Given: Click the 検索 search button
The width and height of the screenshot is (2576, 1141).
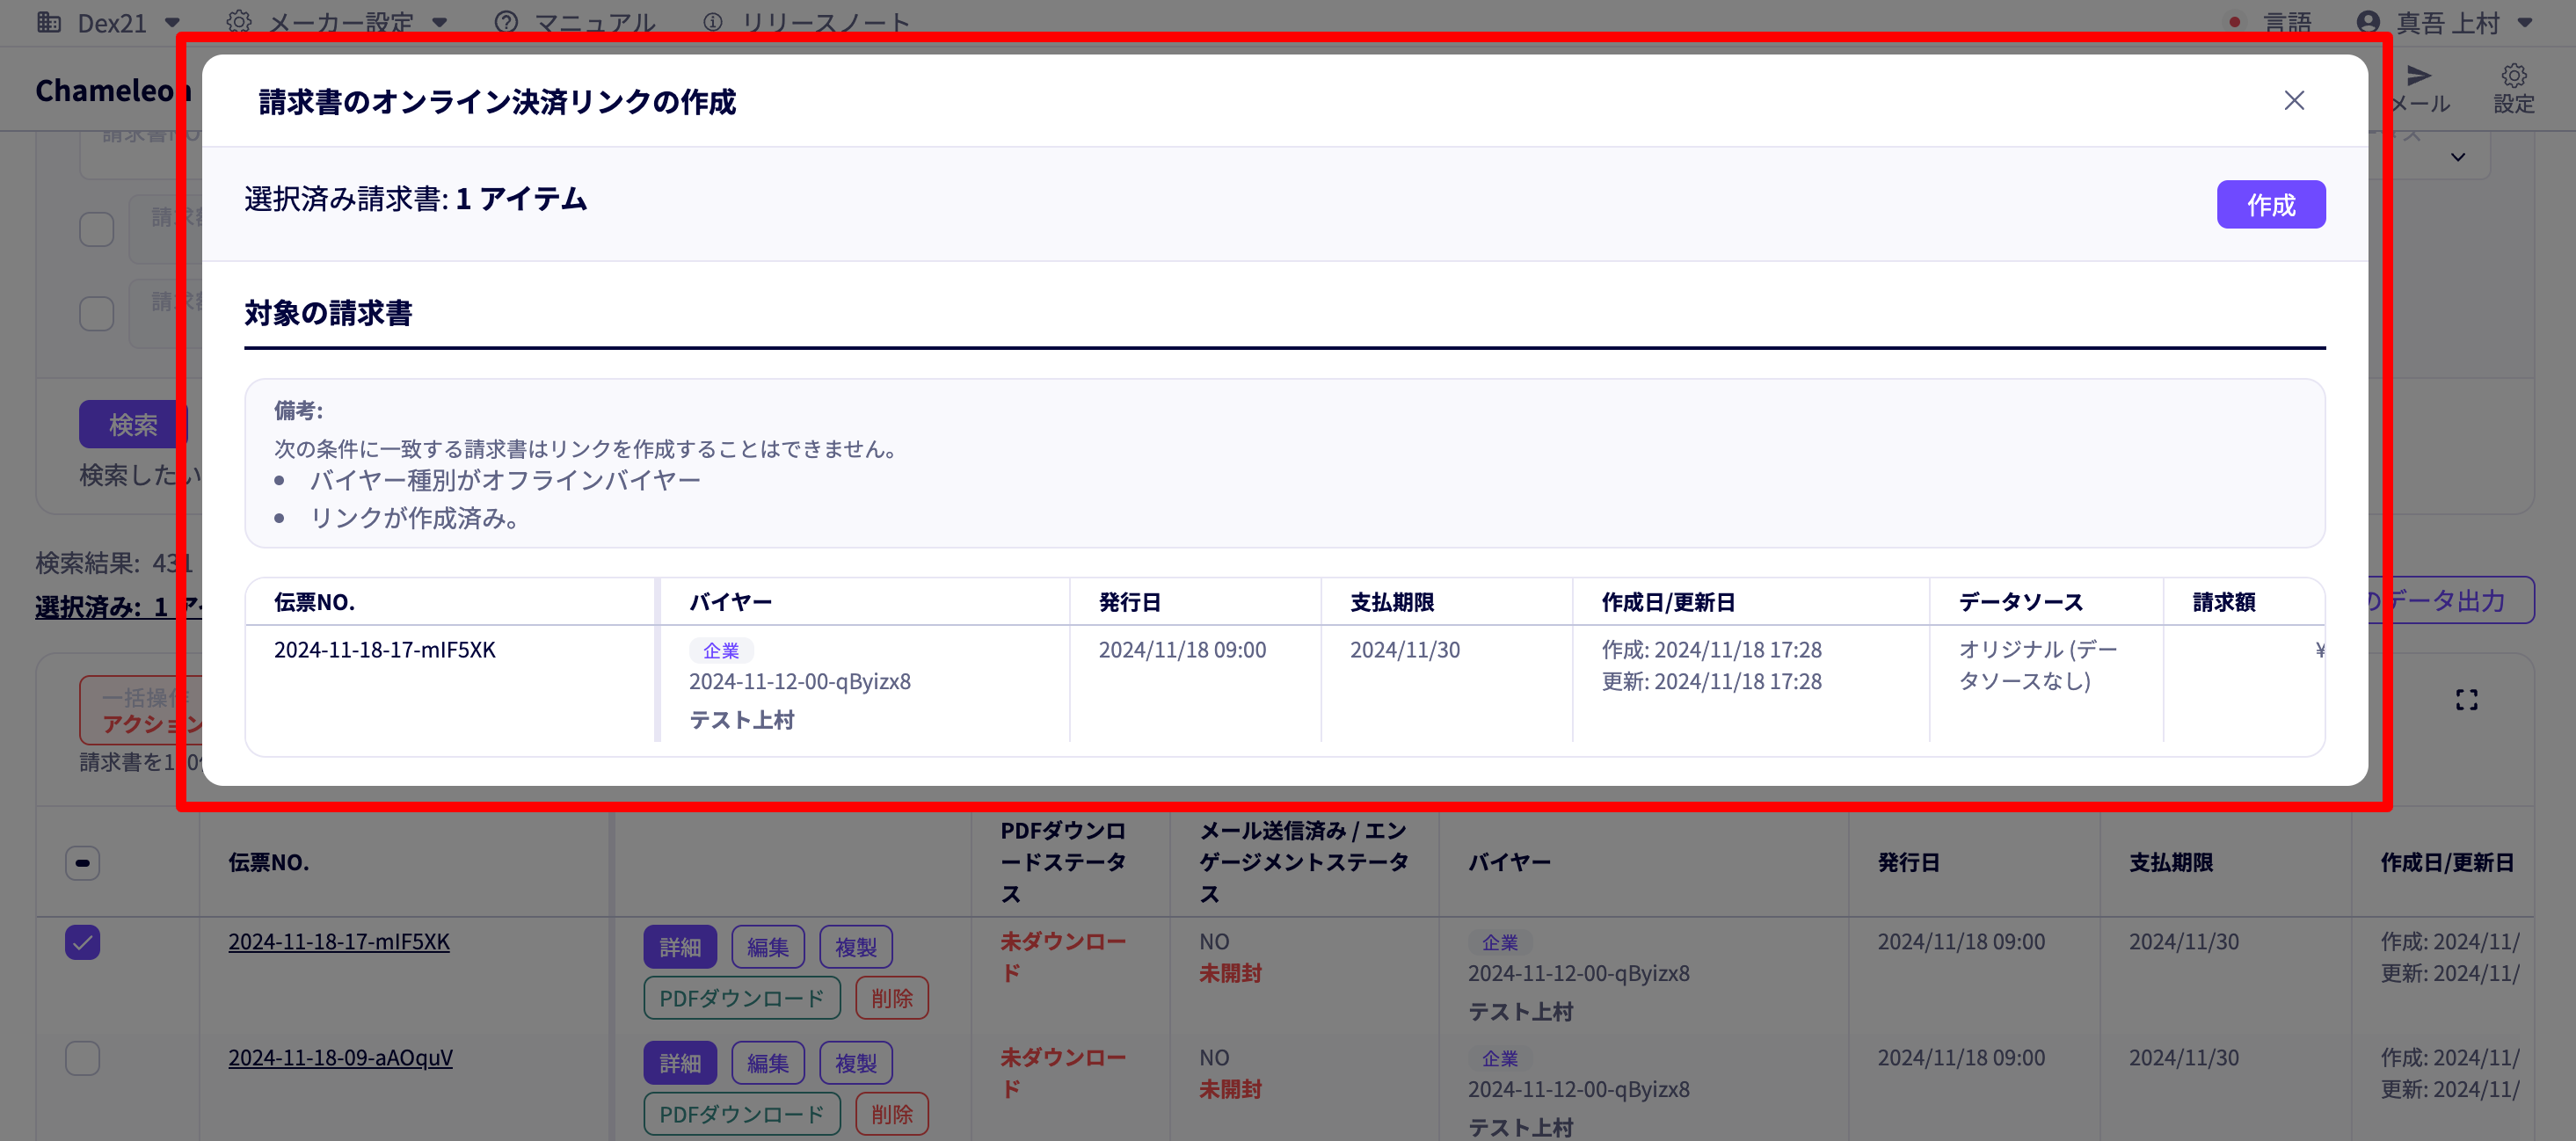Looking at the screenshot, I should click(132, 424).
